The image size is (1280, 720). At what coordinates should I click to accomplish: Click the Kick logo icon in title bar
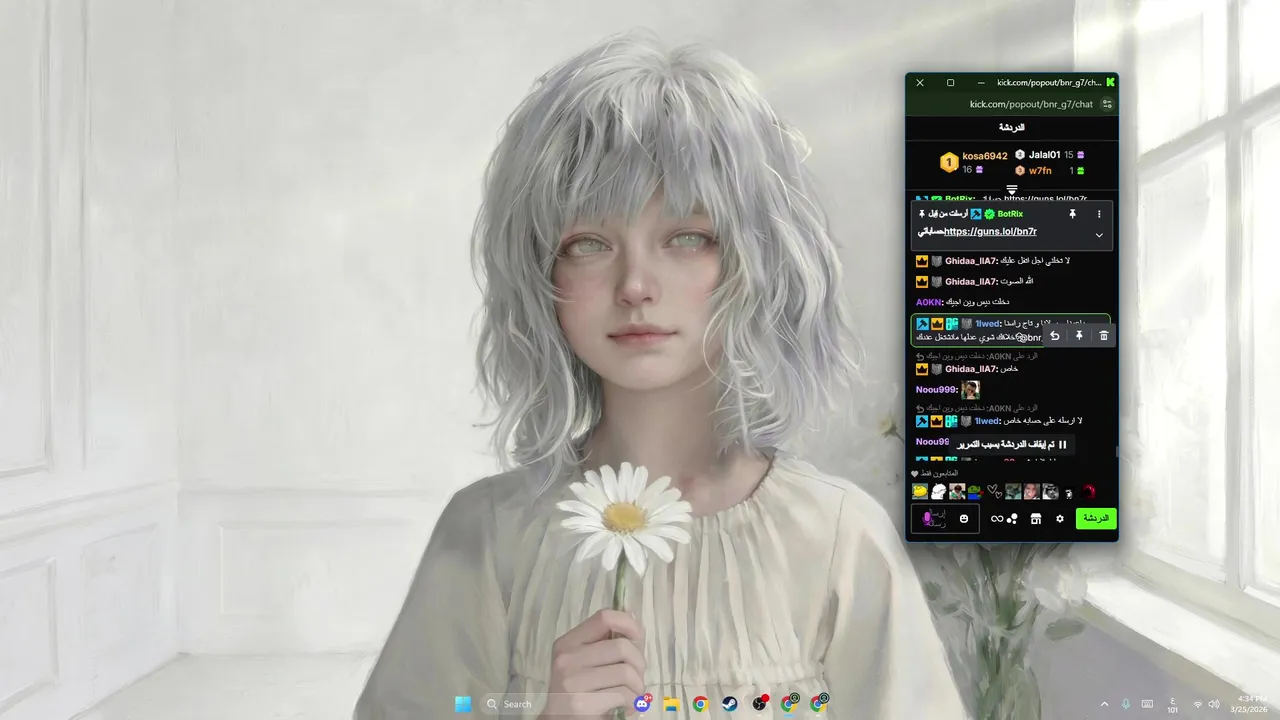[x=1110, y=82]
